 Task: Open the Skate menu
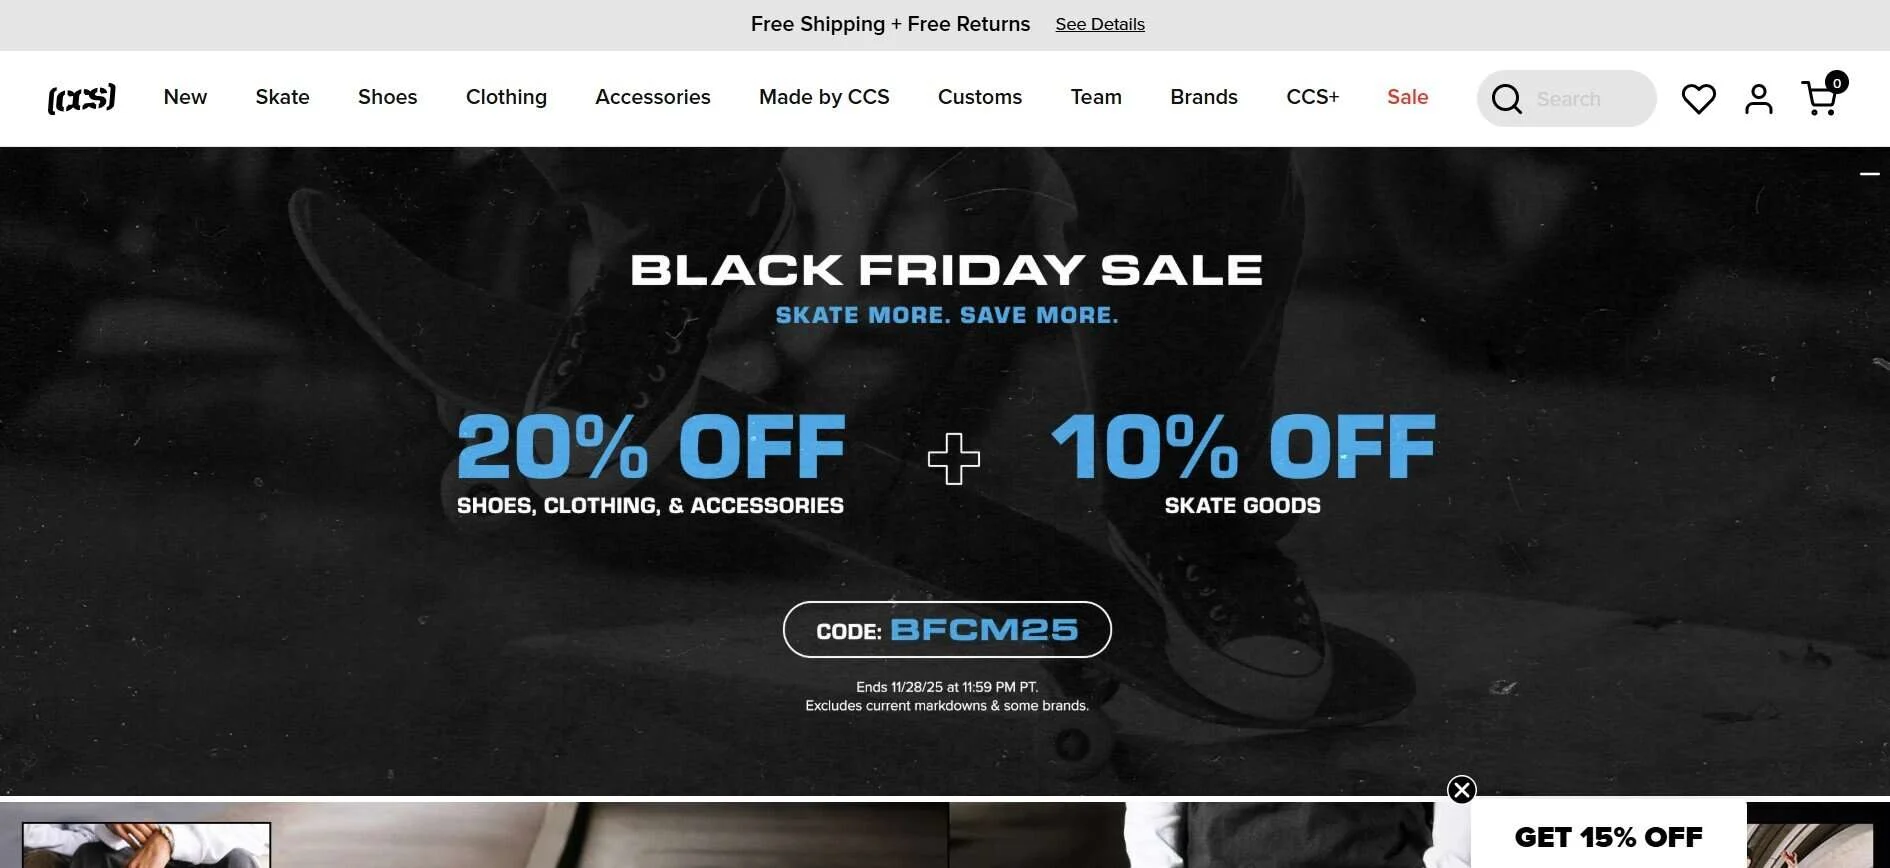point(282,97)
